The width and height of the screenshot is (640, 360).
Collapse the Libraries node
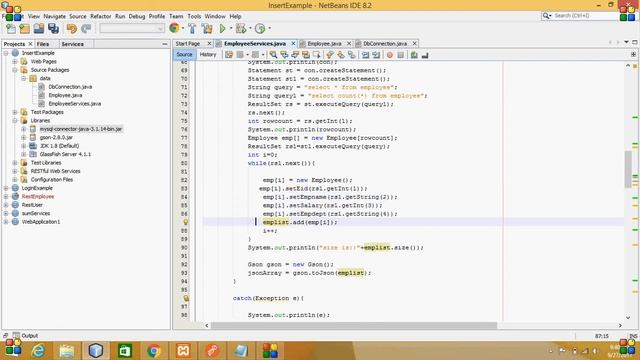tap(15, 121)
